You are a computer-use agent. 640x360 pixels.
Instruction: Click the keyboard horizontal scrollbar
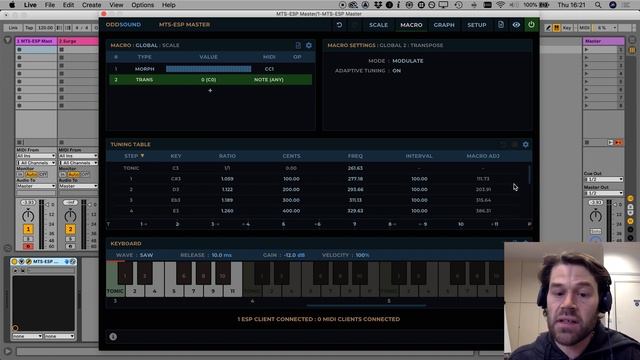[x=366, y=305]
